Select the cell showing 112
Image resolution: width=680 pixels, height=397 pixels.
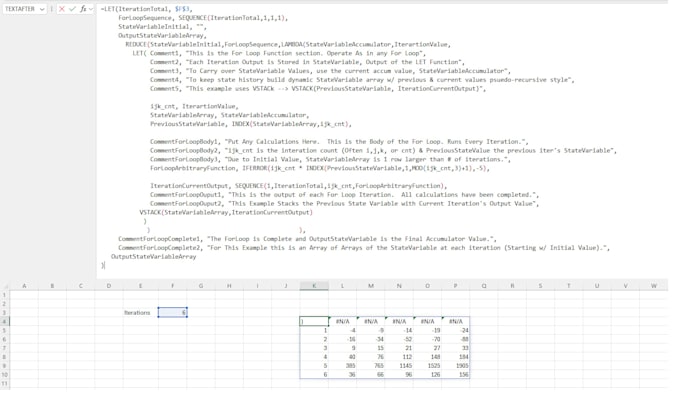[x=399, y=357]
